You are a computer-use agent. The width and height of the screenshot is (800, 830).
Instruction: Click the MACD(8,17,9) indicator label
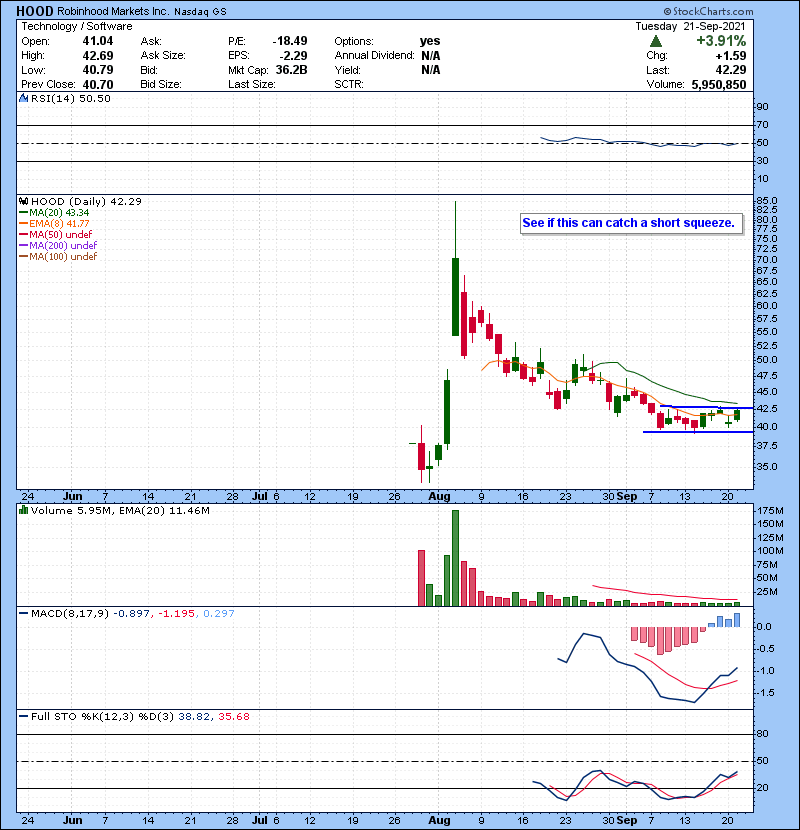tap(70, 614)
